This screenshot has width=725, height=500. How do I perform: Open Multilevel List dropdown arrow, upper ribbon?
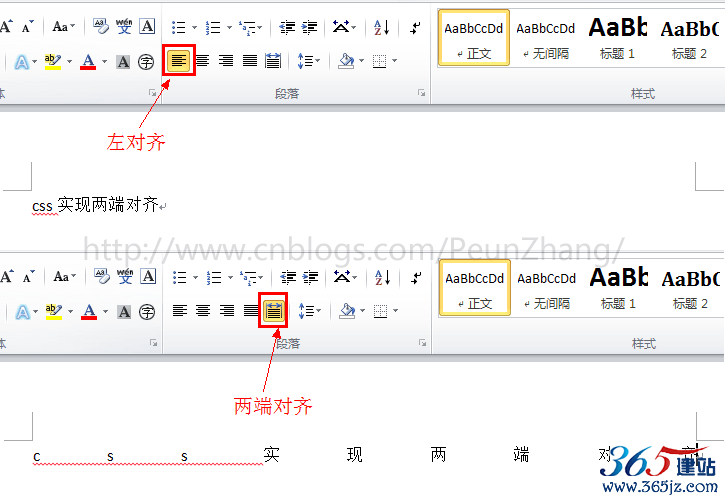point(260,27)
